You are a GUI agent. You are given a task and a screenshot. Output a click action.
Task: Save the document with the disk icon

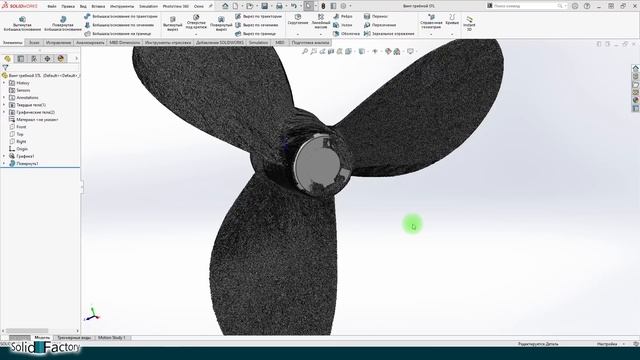pyautogui.click(x=264, y=6)
